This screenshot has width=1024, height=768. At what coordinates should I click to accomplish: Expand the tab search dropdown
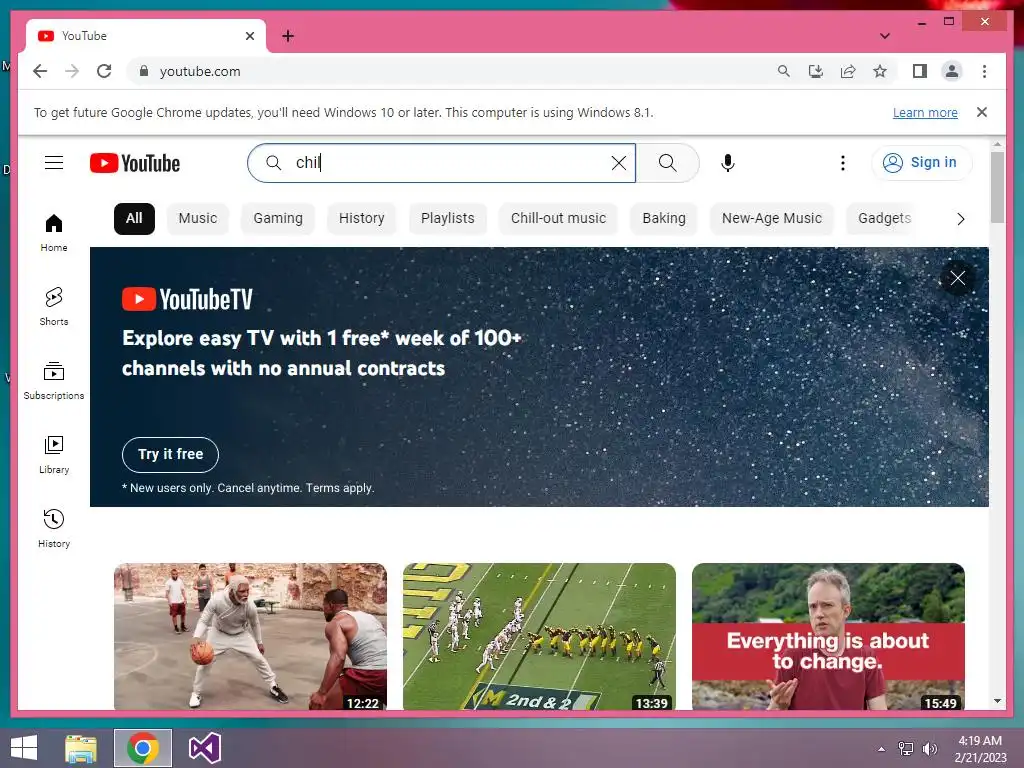tap(884, 36)
